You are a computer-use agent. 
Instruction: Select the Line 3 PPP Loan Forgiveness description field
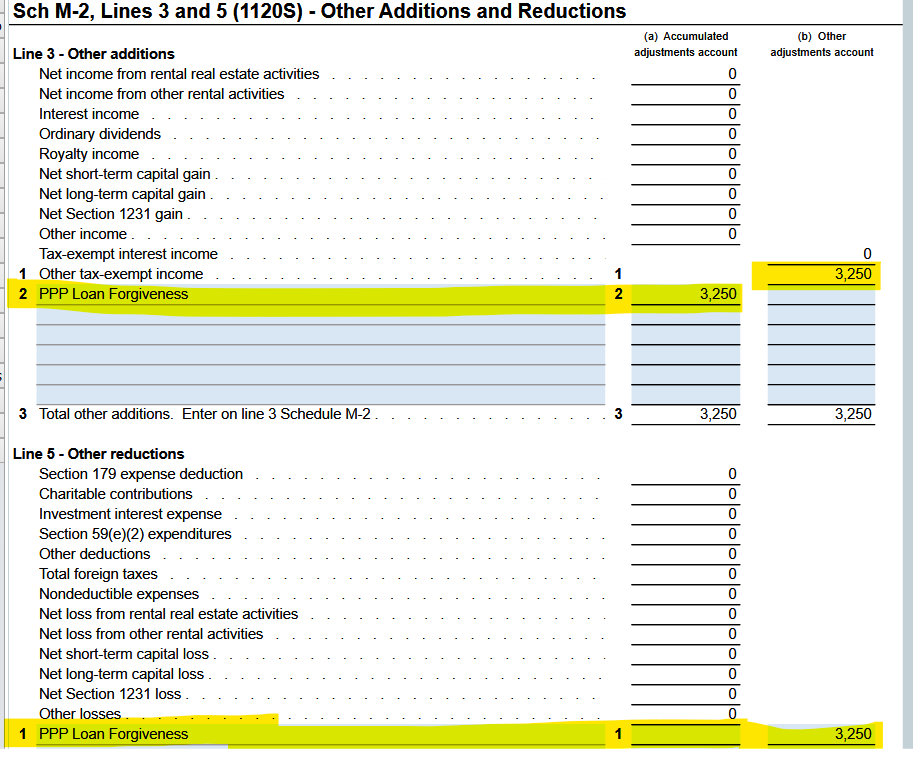[321, 295]
